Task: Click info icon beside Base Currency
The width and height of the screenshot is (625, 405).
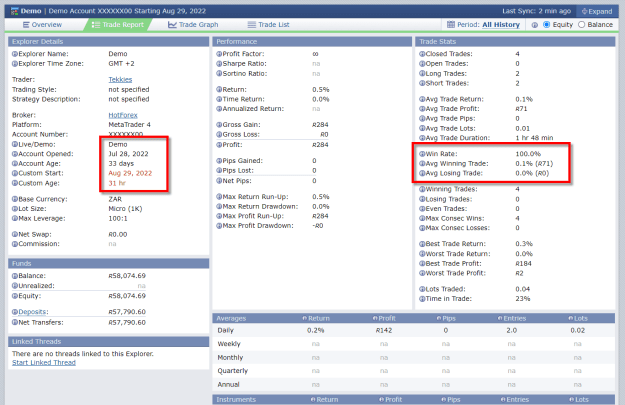Action: [x=15, y=199]
